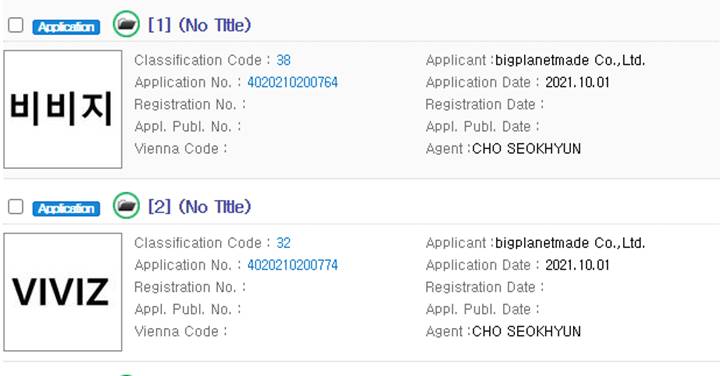Open the folder icon for result [2]
This screenshot has width=720, height=376.
(126, 206)
